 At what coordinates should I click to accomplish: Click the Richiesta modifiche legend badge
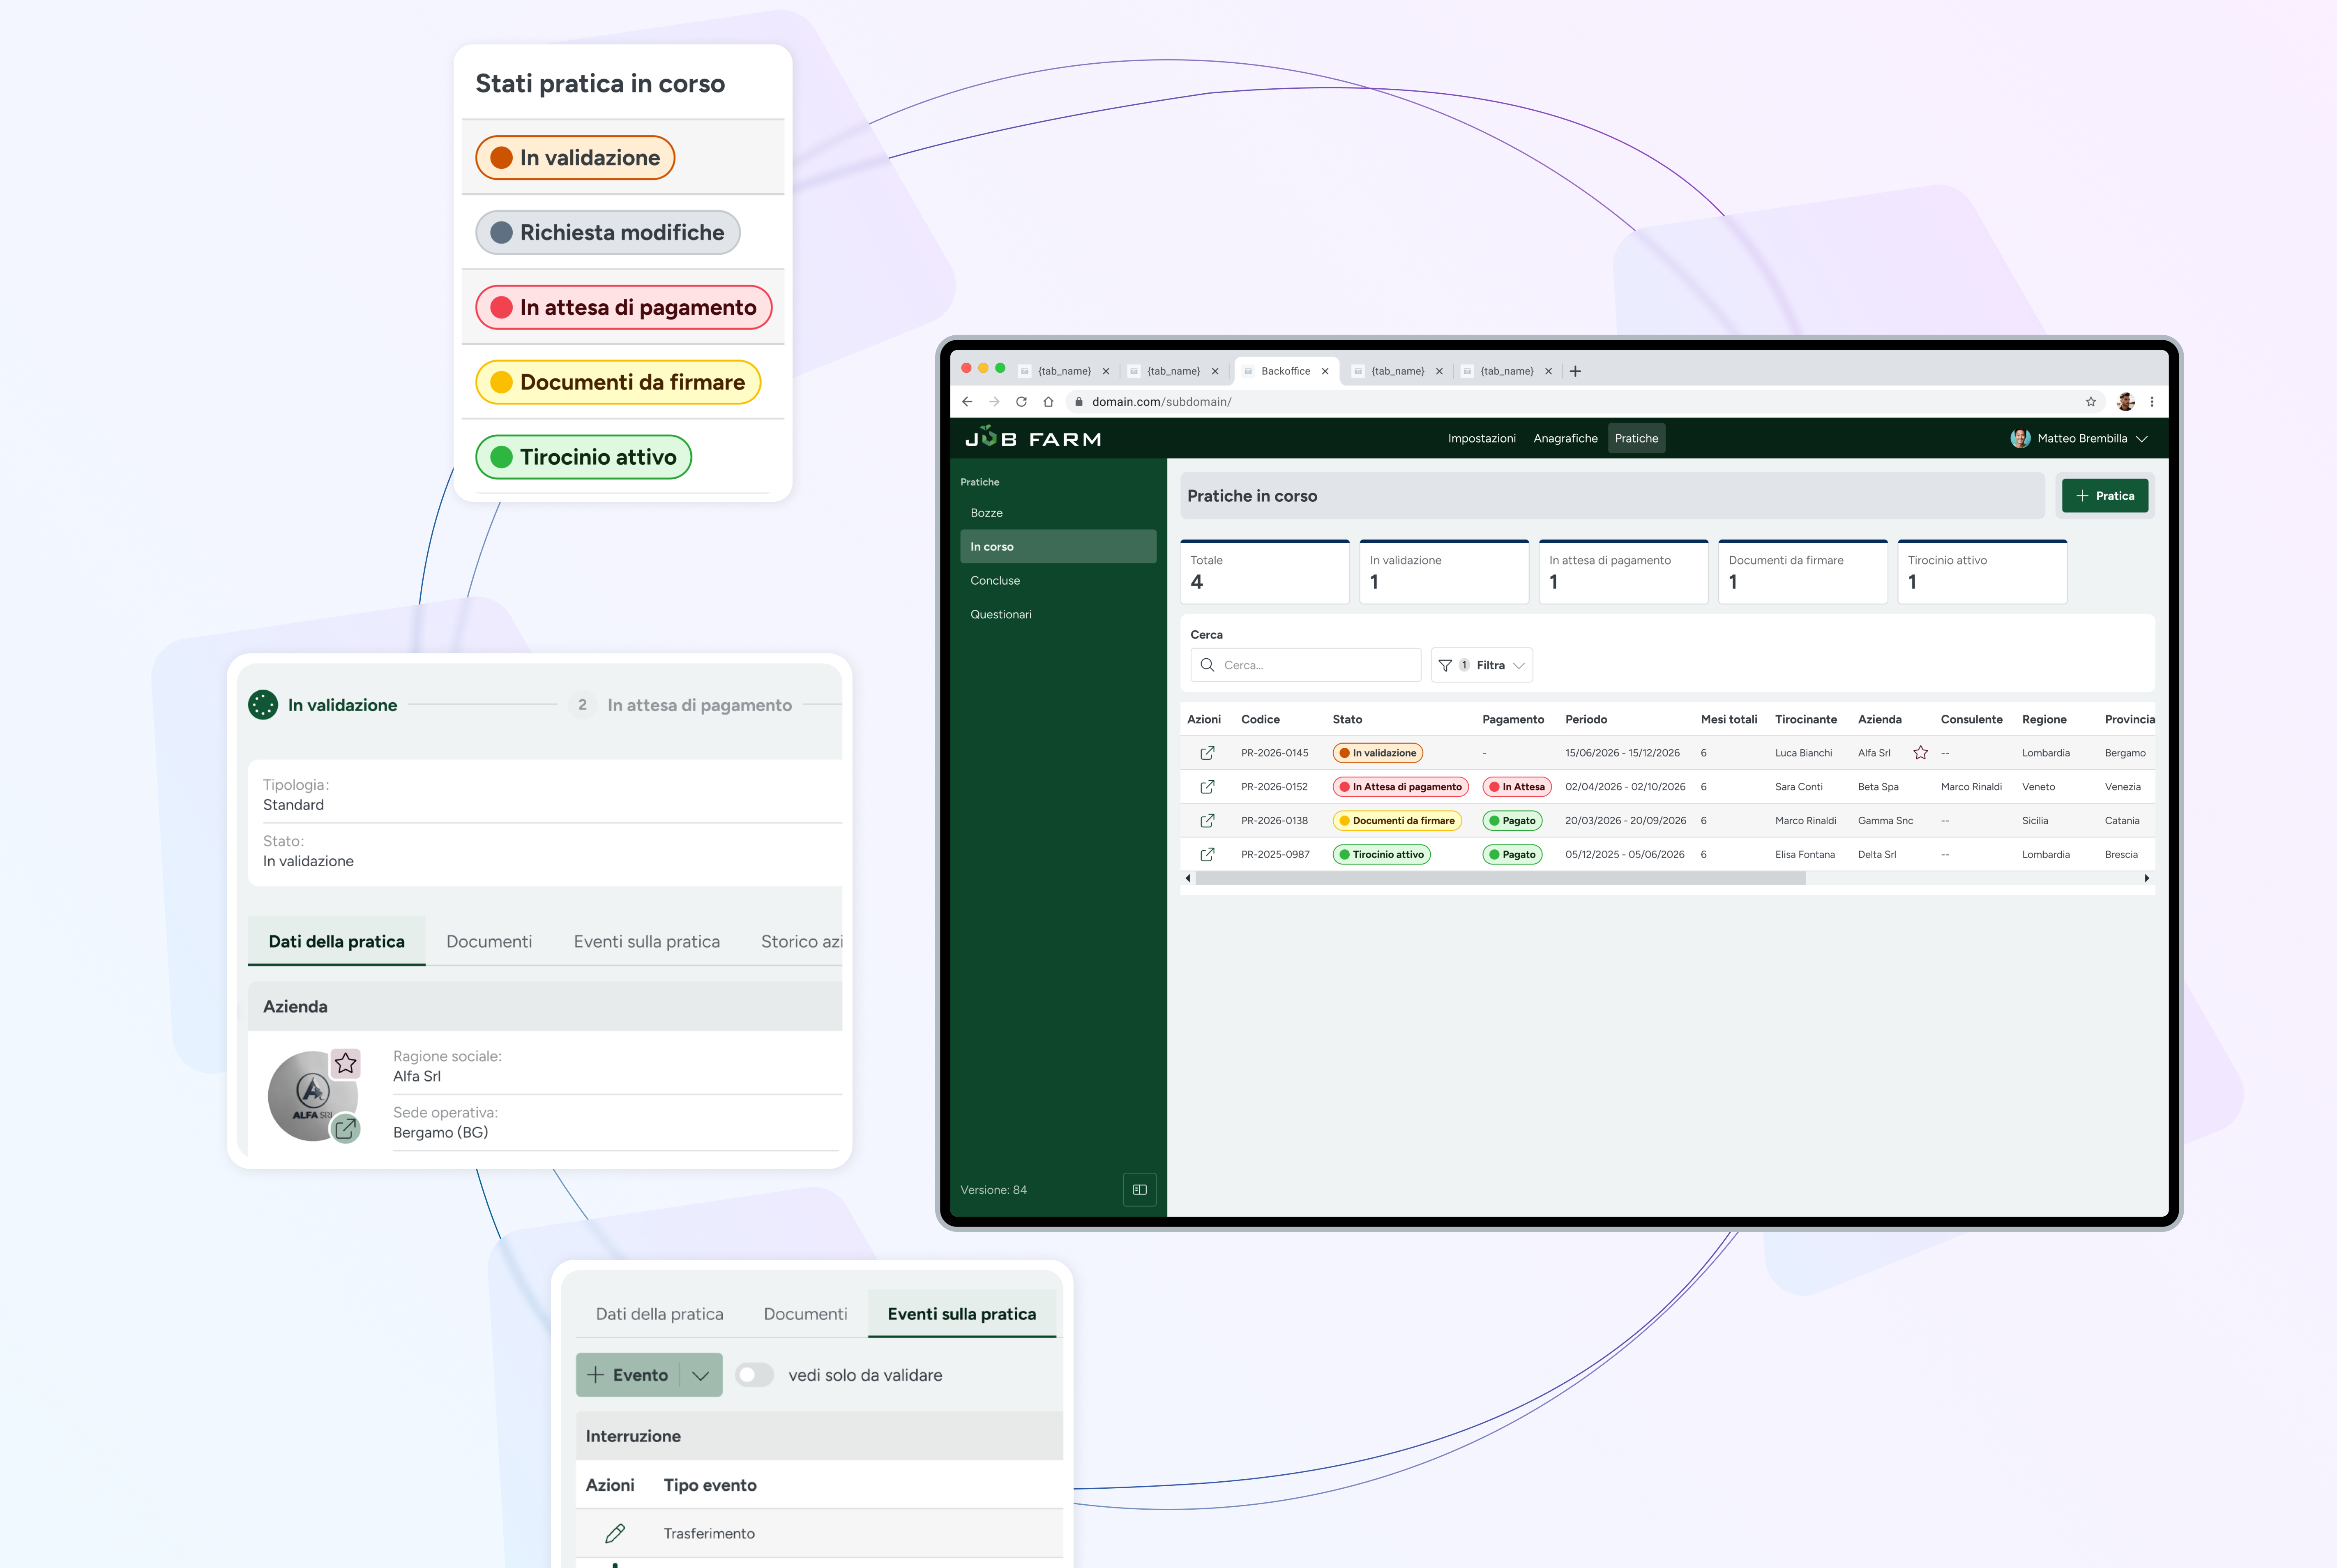pos(608,232)
